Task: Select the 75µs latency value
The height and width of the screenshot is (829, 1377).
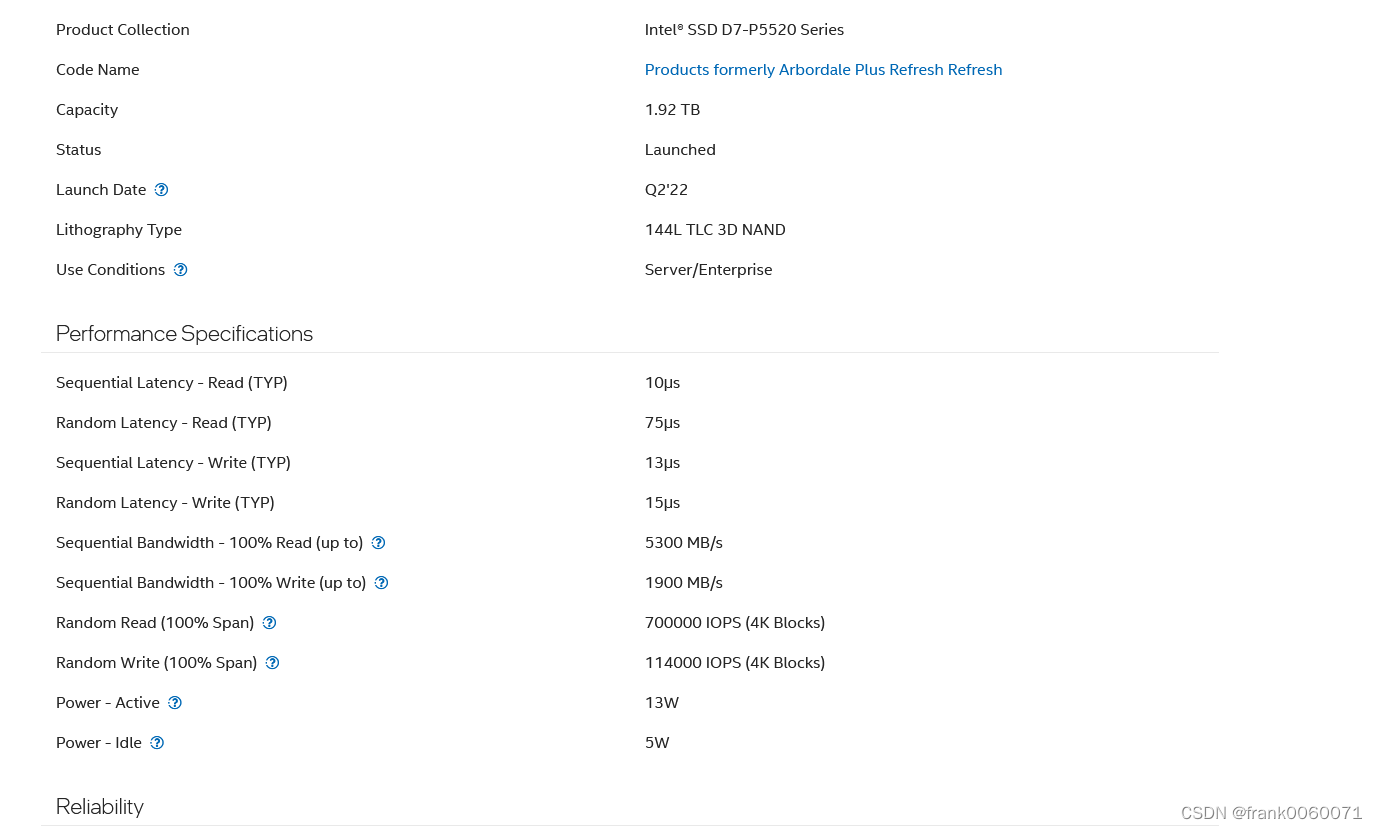Action: (x=662, y=423)
